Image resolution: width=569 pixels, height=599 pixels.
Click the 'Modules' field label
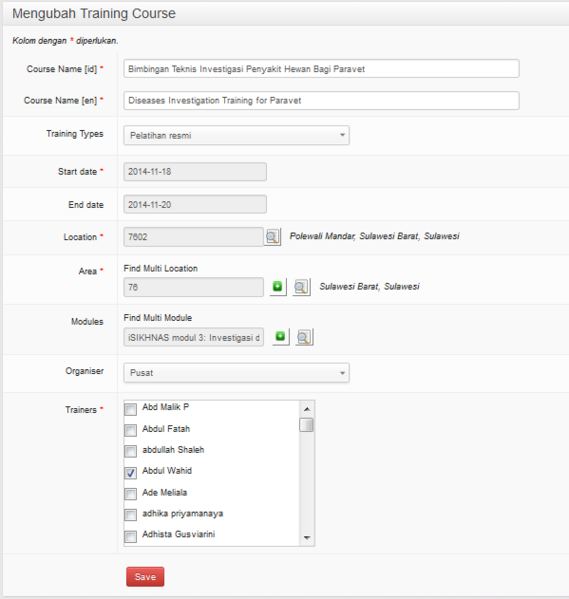pos(87,322)
